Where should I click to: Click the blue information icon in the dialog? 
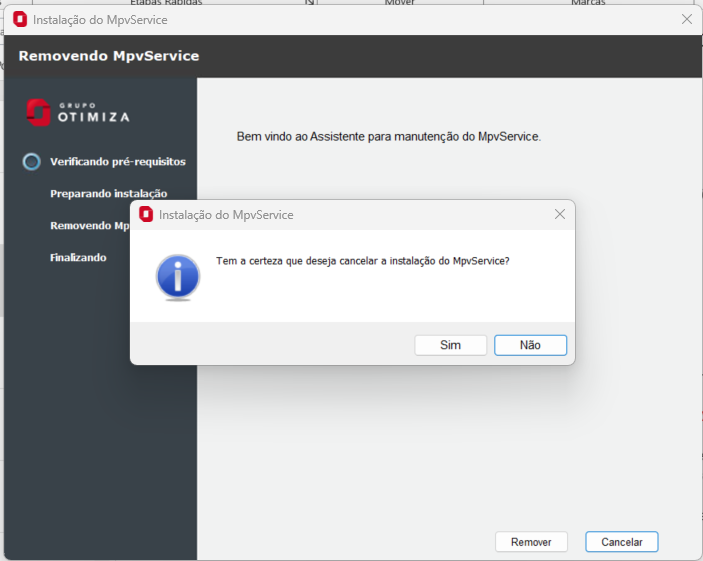click(178, 277)
